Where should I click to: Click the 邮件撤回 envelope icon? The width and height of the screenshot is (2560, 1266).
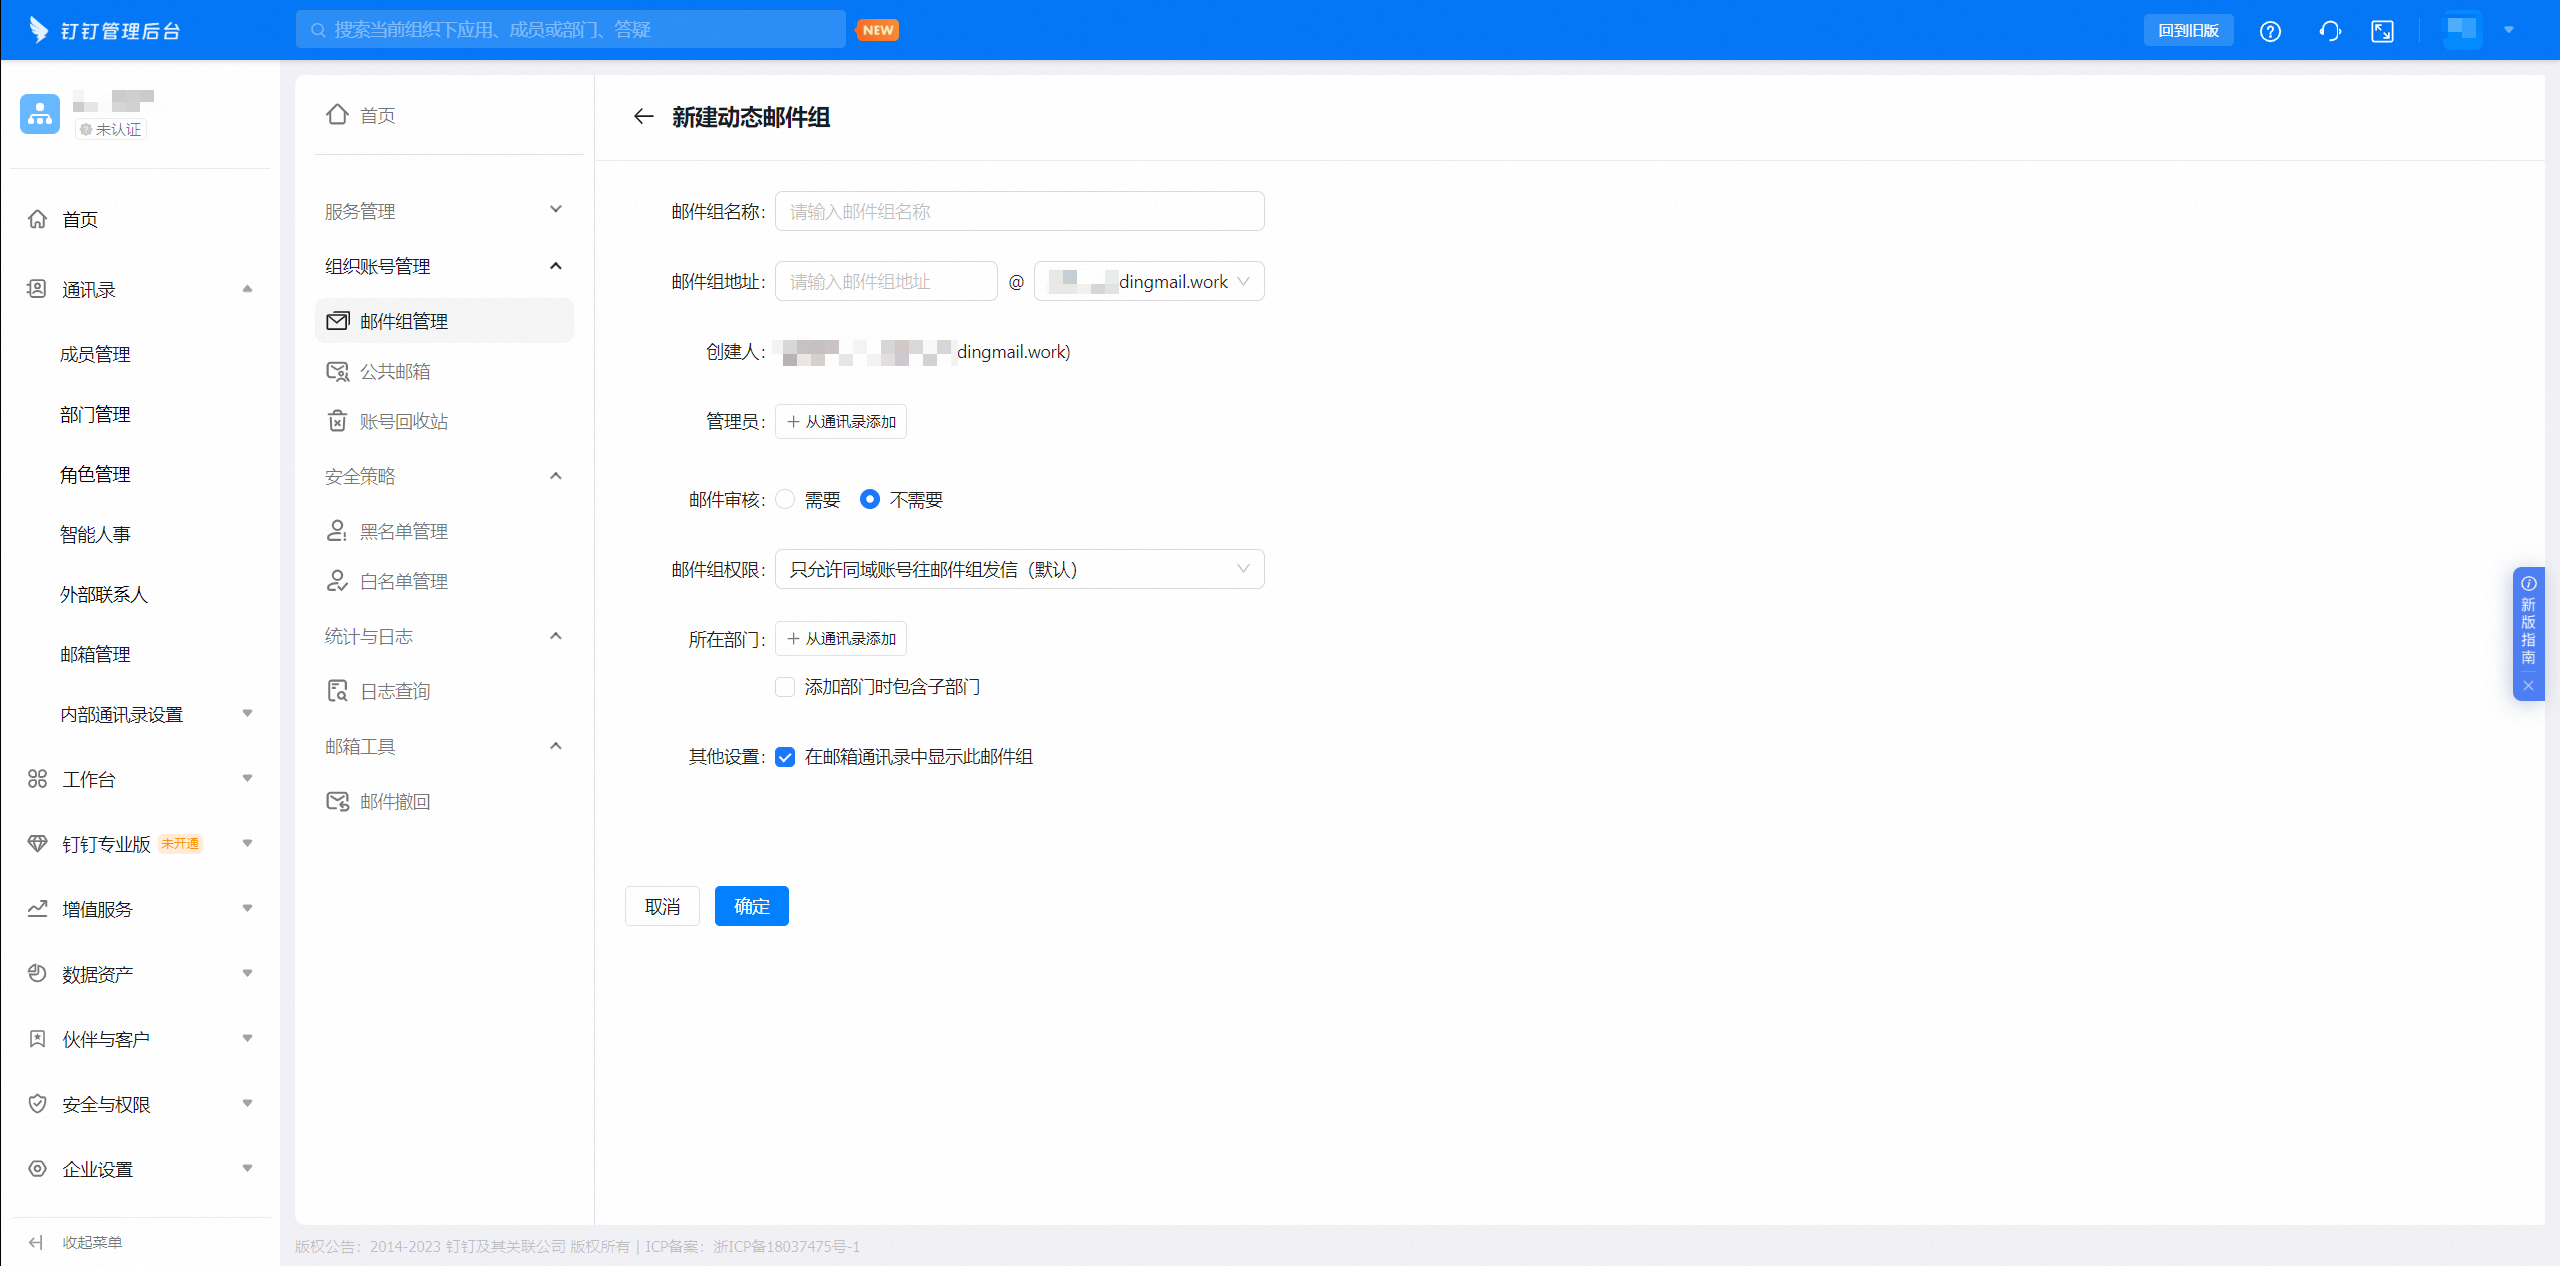pos(338,801)
